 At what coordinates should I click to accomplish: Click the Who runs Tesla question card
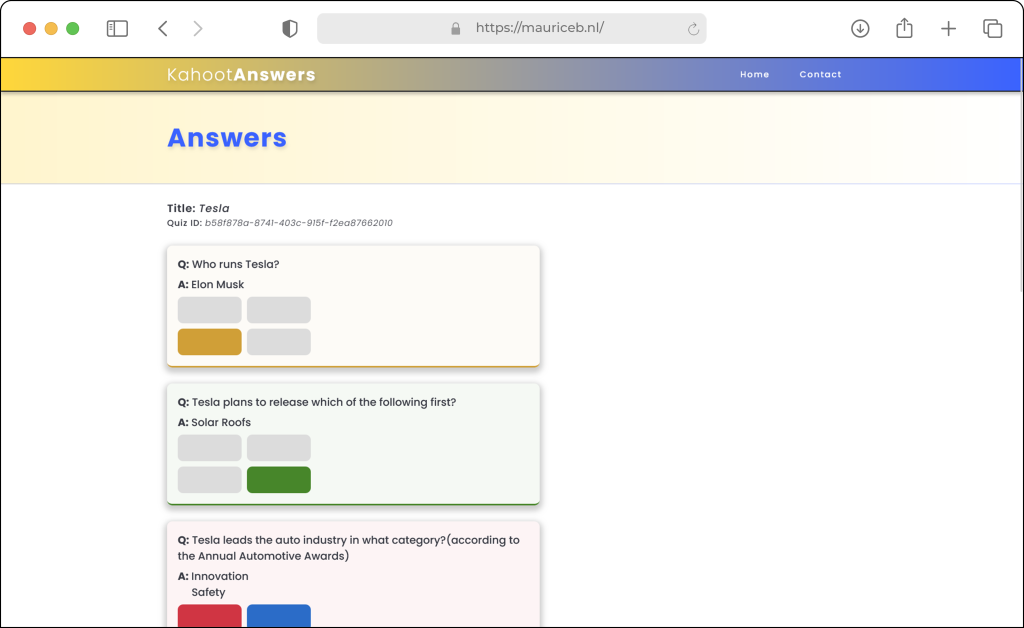(353, 306)
